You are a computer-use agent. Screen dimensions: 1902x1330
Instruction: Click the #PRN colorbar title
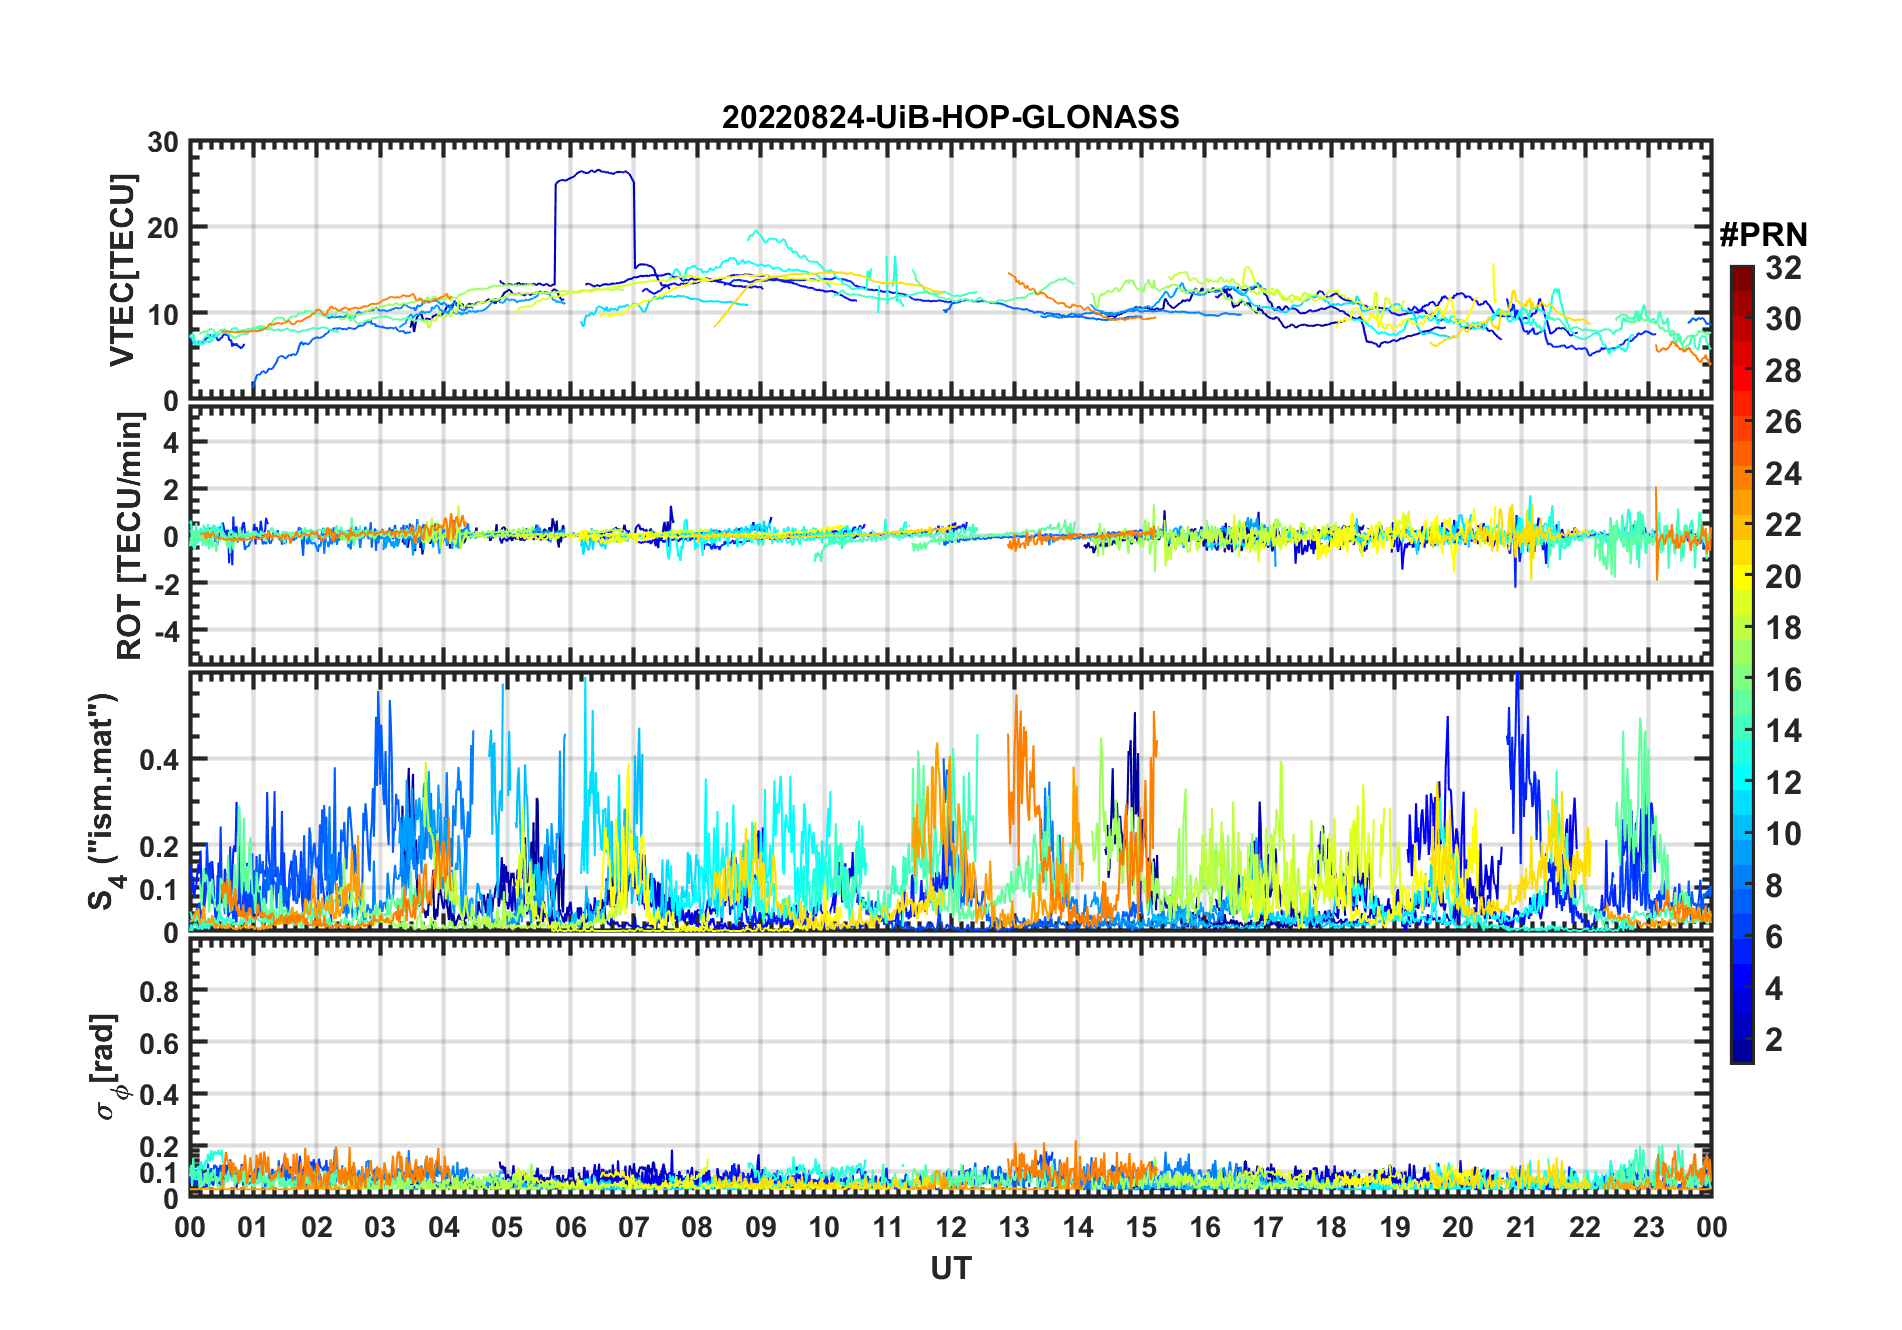point(1763,235)
